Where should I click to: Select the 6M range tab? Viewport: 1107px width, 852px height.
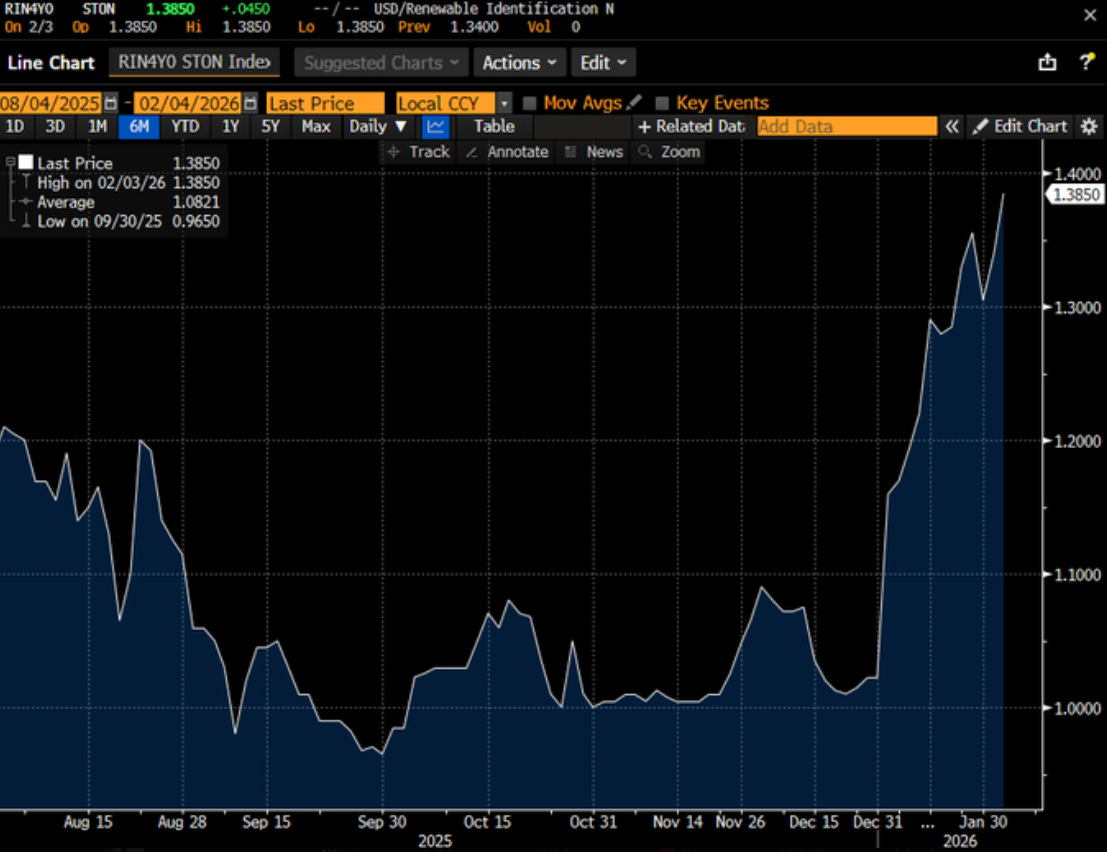click(139, 127)
